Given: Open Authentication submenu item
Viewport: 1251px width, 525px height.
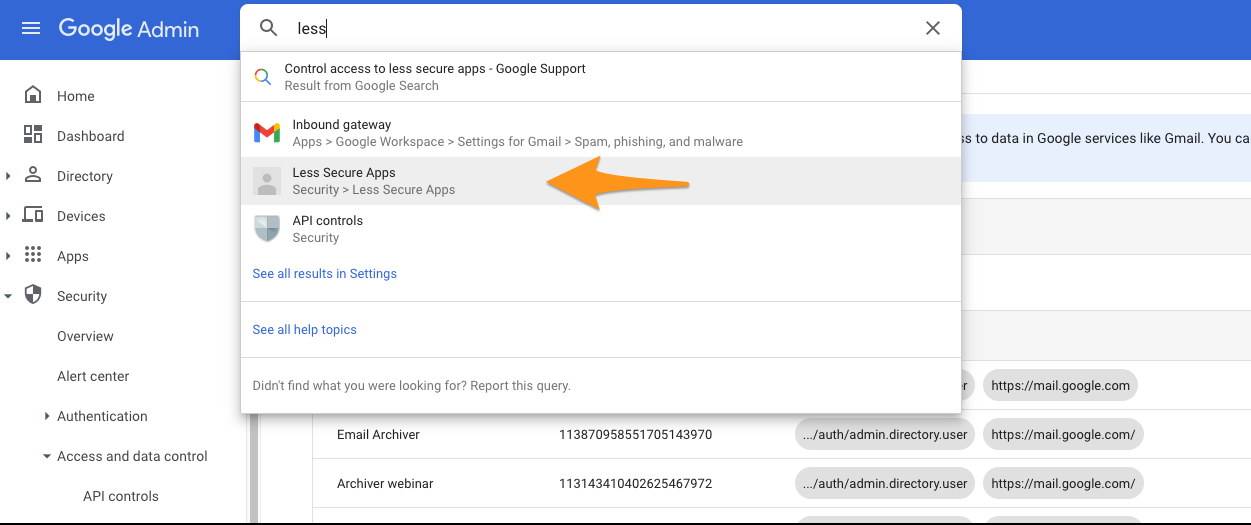Looking at the screenshot, I should tap(102, 416).
